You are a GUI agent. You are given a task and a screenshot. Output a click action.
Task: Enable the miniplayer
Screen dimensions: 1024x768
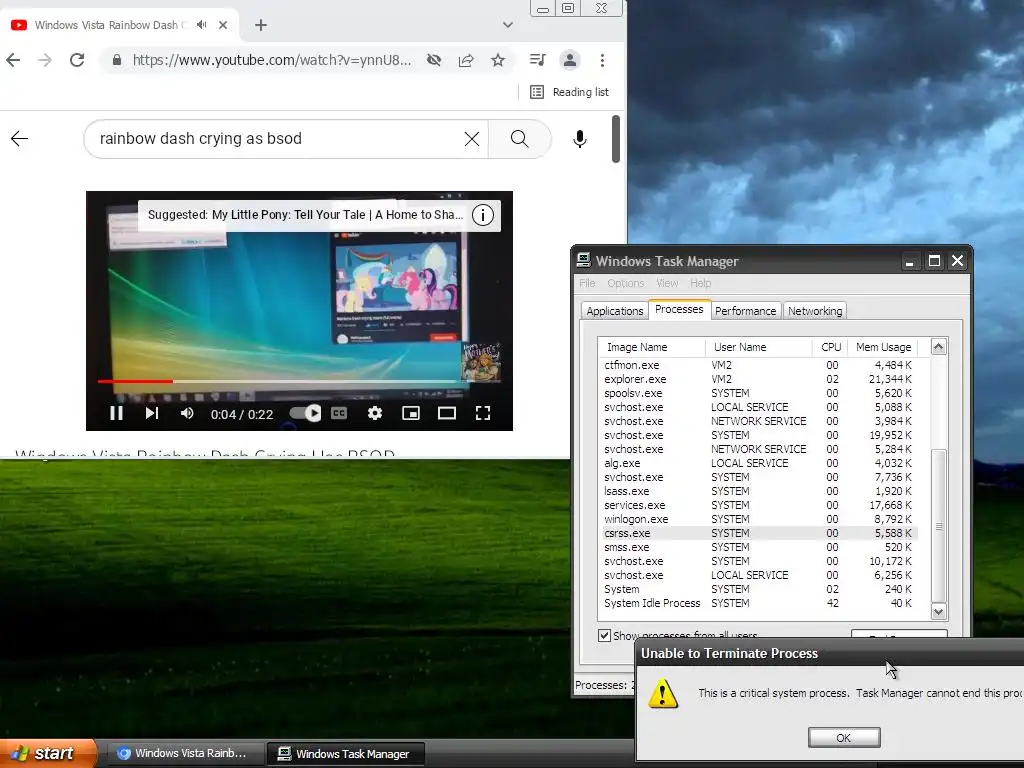(411, 413)
